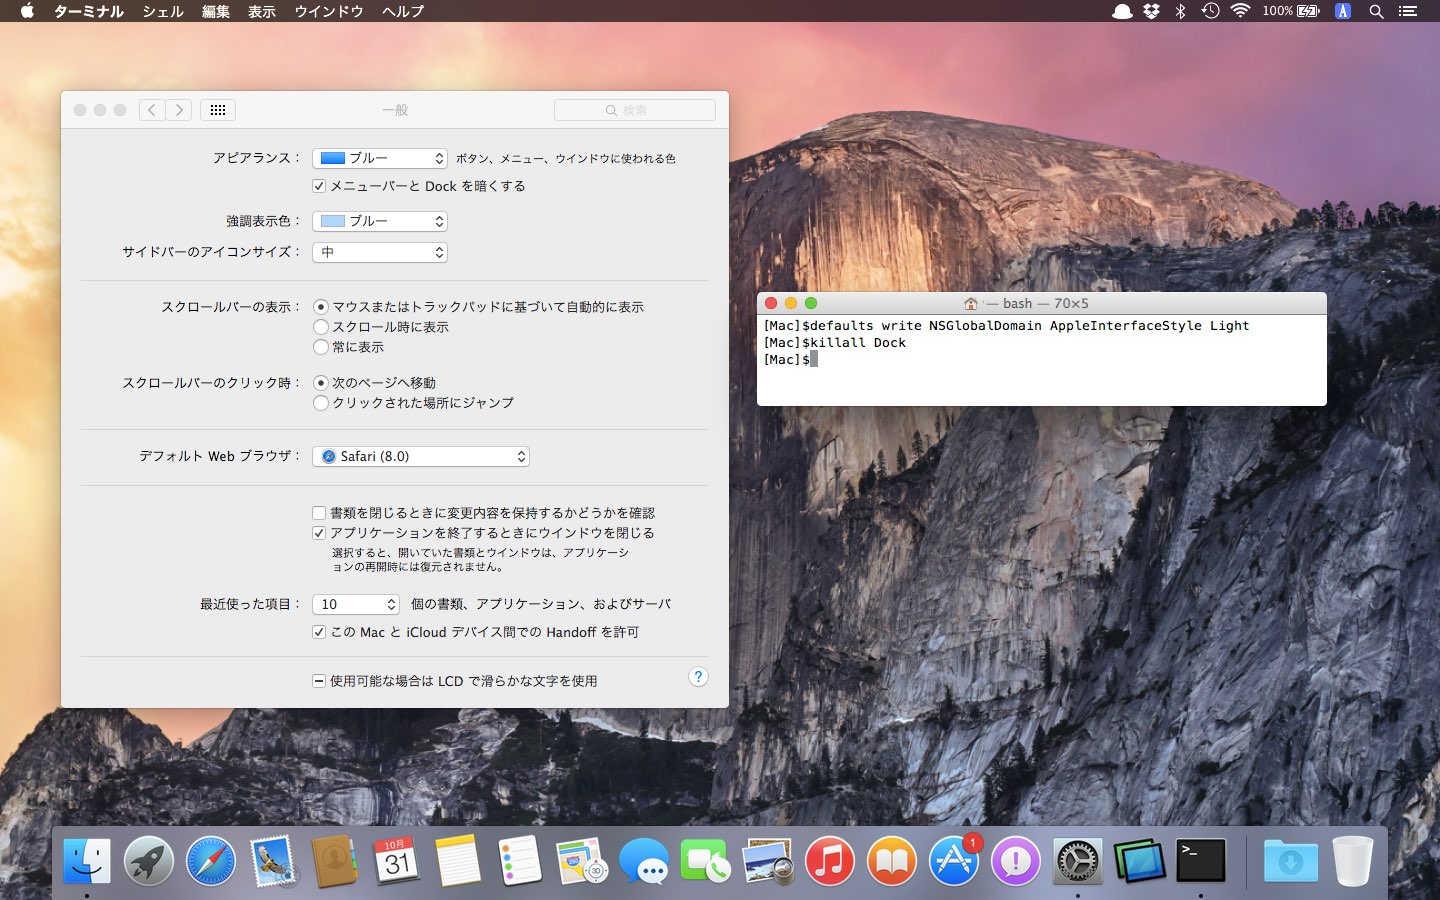Viewport: 1440px width, 900px height.
Task: Open Maps icon in the Dock
Action: click(x=582, y=861)
